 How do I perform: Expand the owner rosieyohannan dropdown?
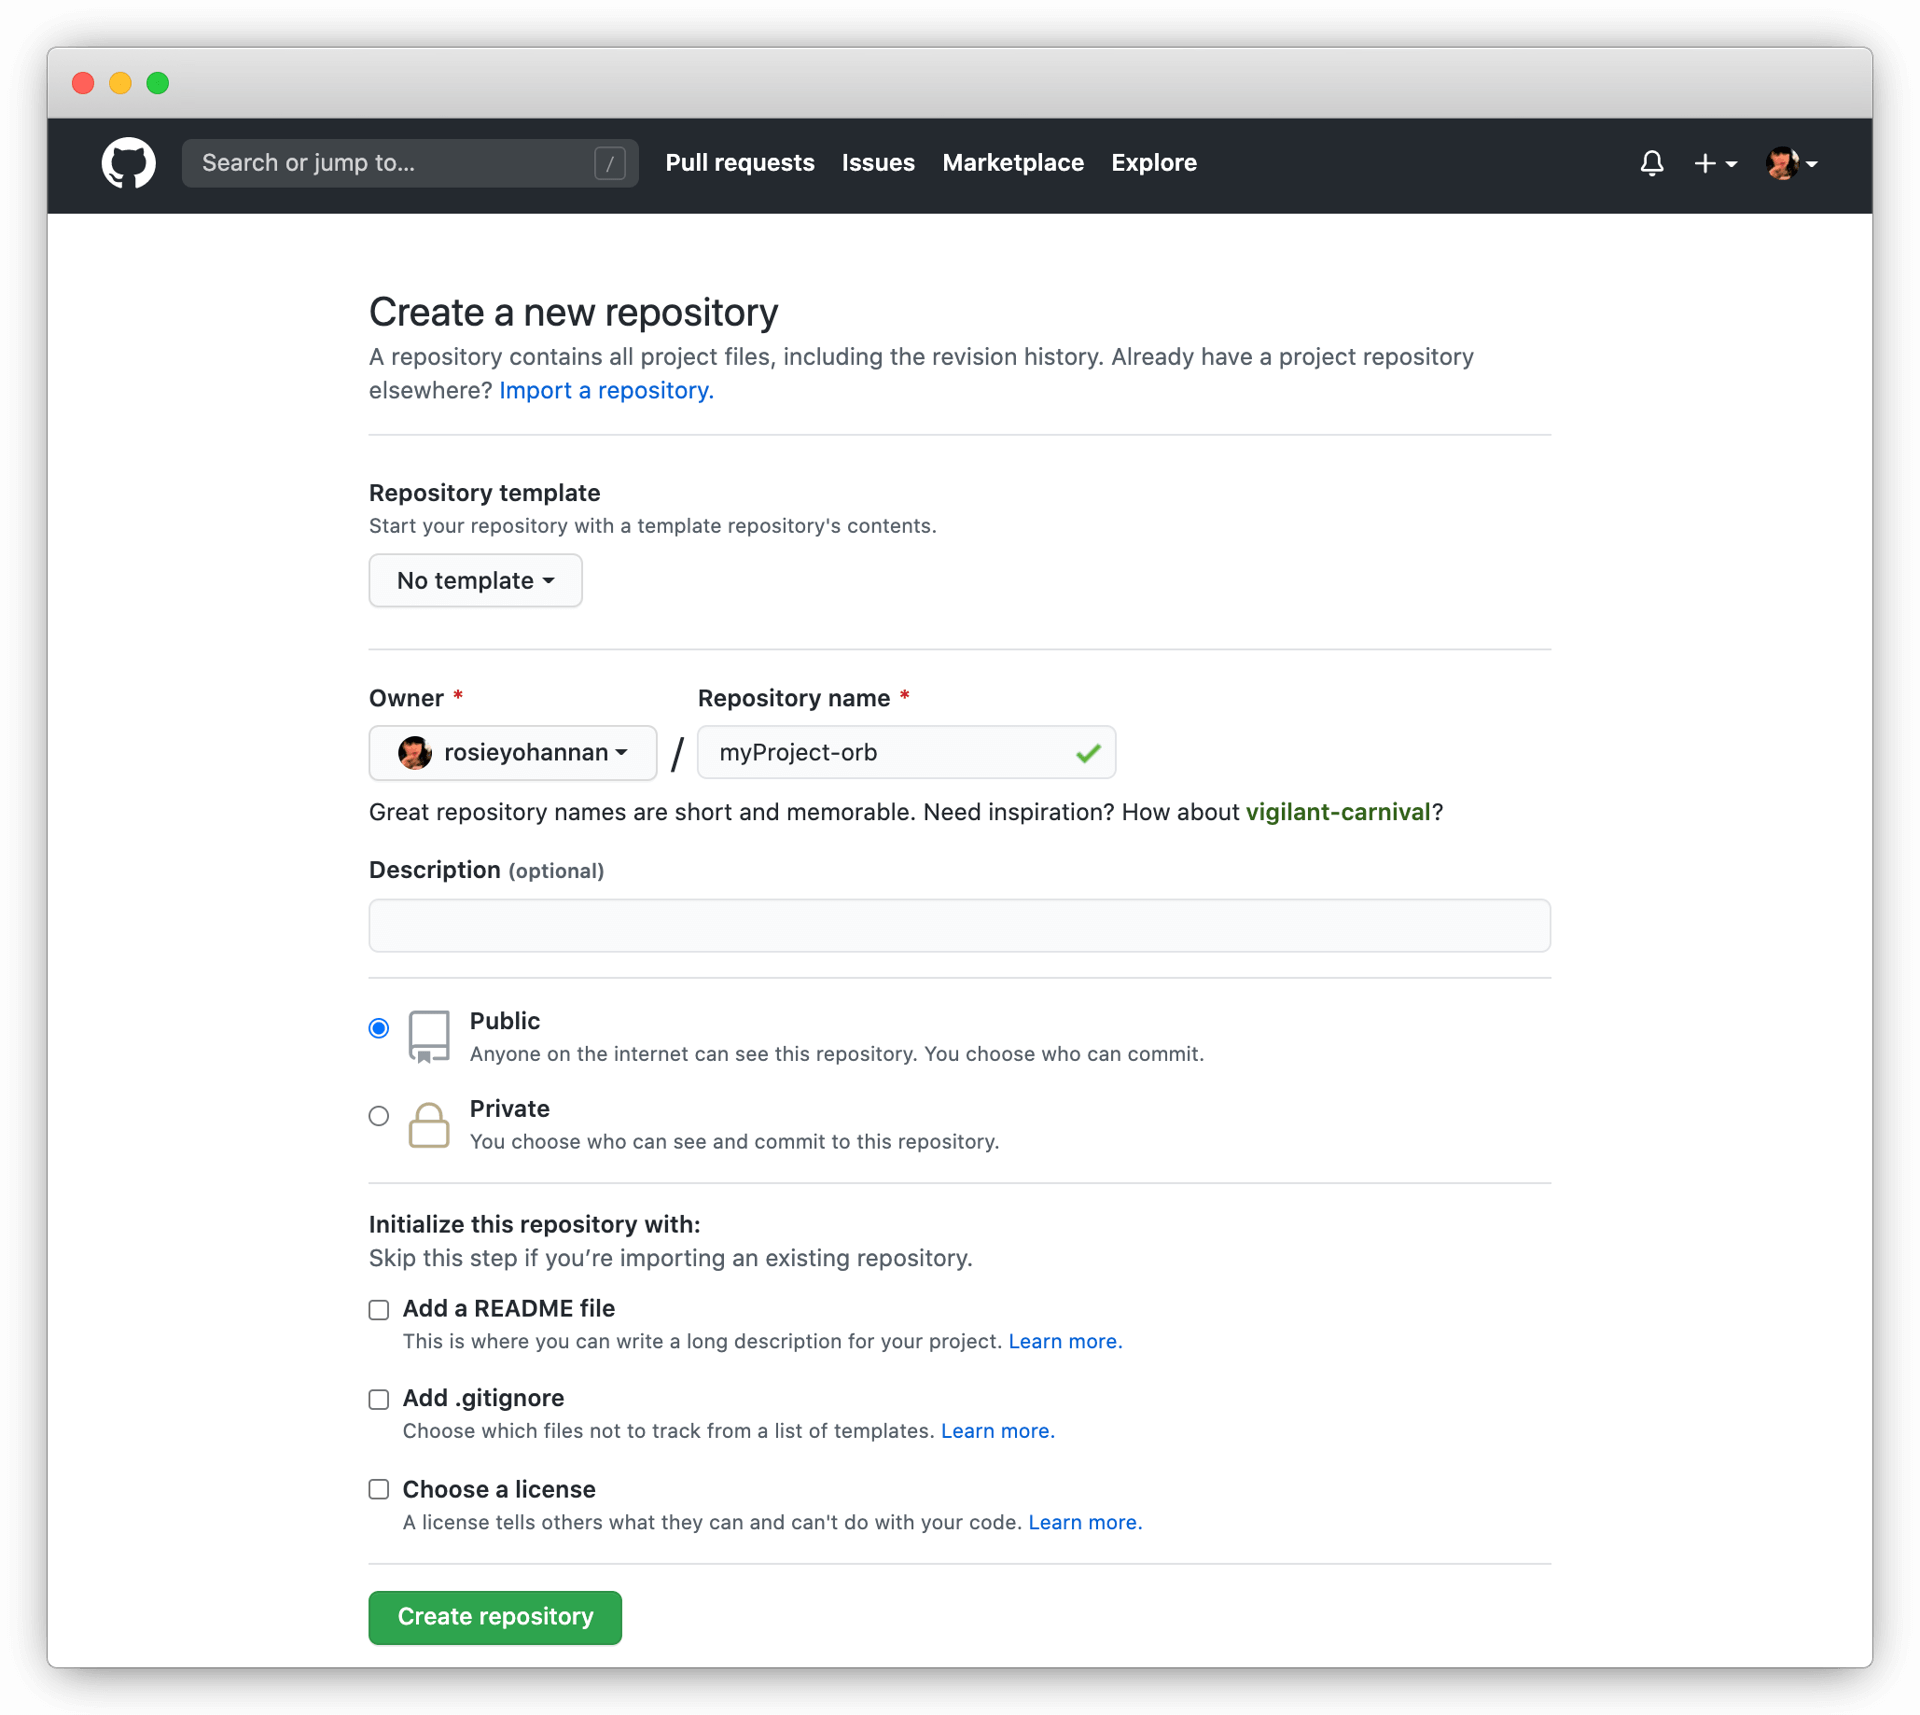pyautogui.click(x=511, y=753)
